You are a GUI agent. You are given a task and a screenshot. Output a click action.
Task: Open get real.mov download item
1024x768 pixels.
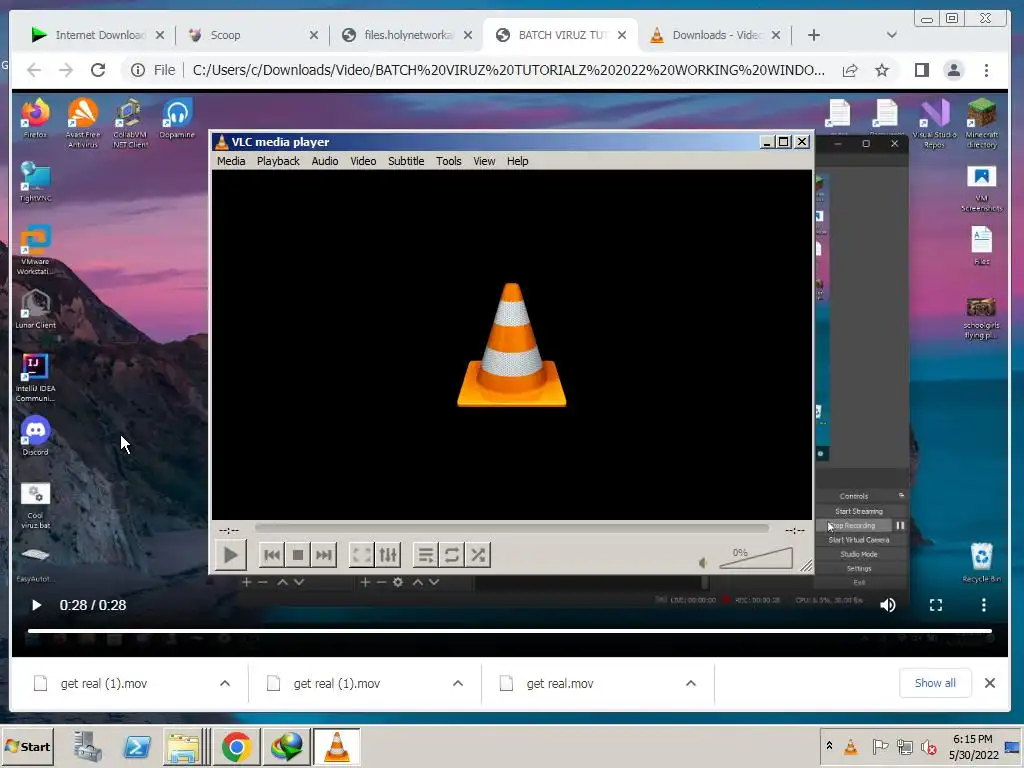click(x=560, y=684)
